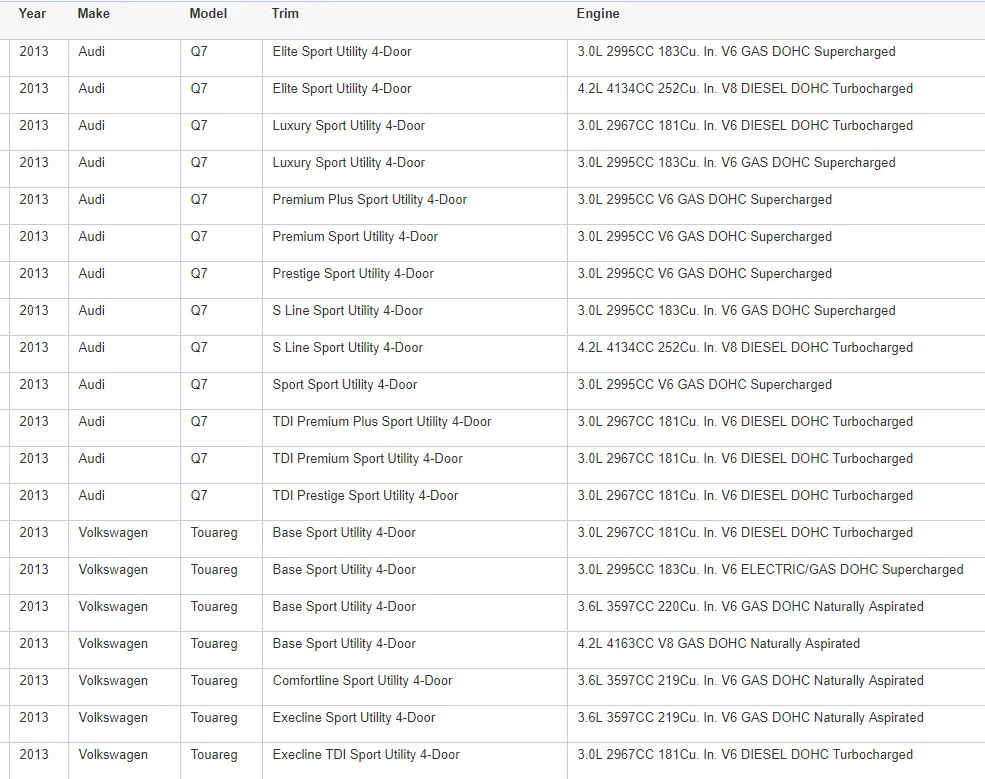The height and width of the screenshot is (779, 985).
Task: Click V8 DIESEL engine cell in S Line row
Action: point(776,354)
